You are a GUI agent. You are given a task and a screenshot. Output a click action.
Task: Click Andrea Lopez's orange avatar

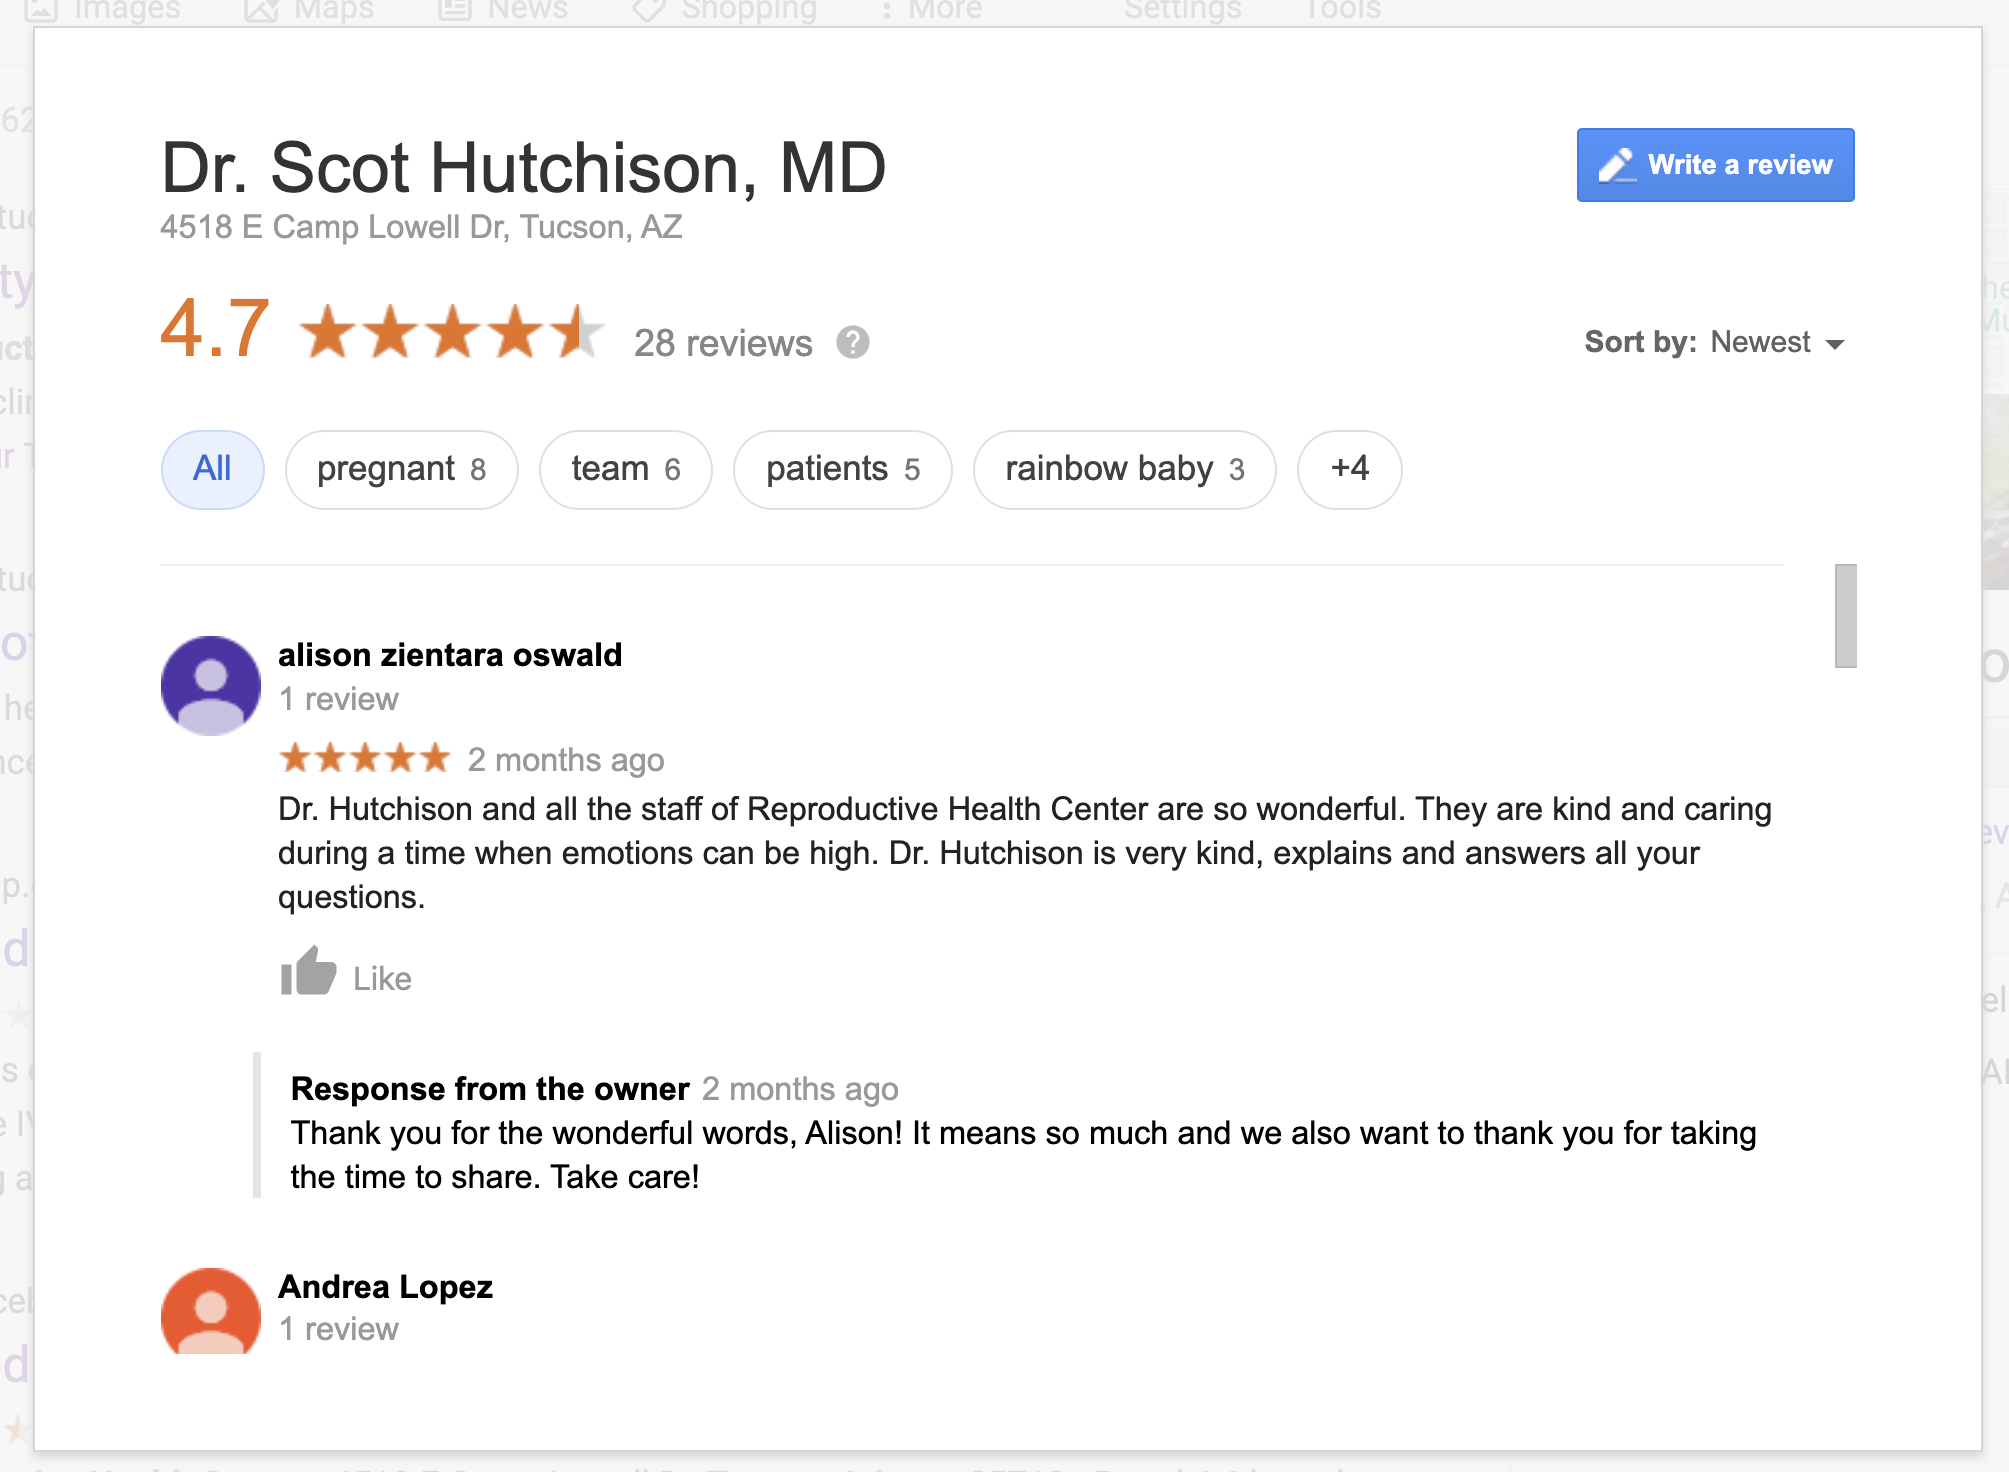[211, 1312]
